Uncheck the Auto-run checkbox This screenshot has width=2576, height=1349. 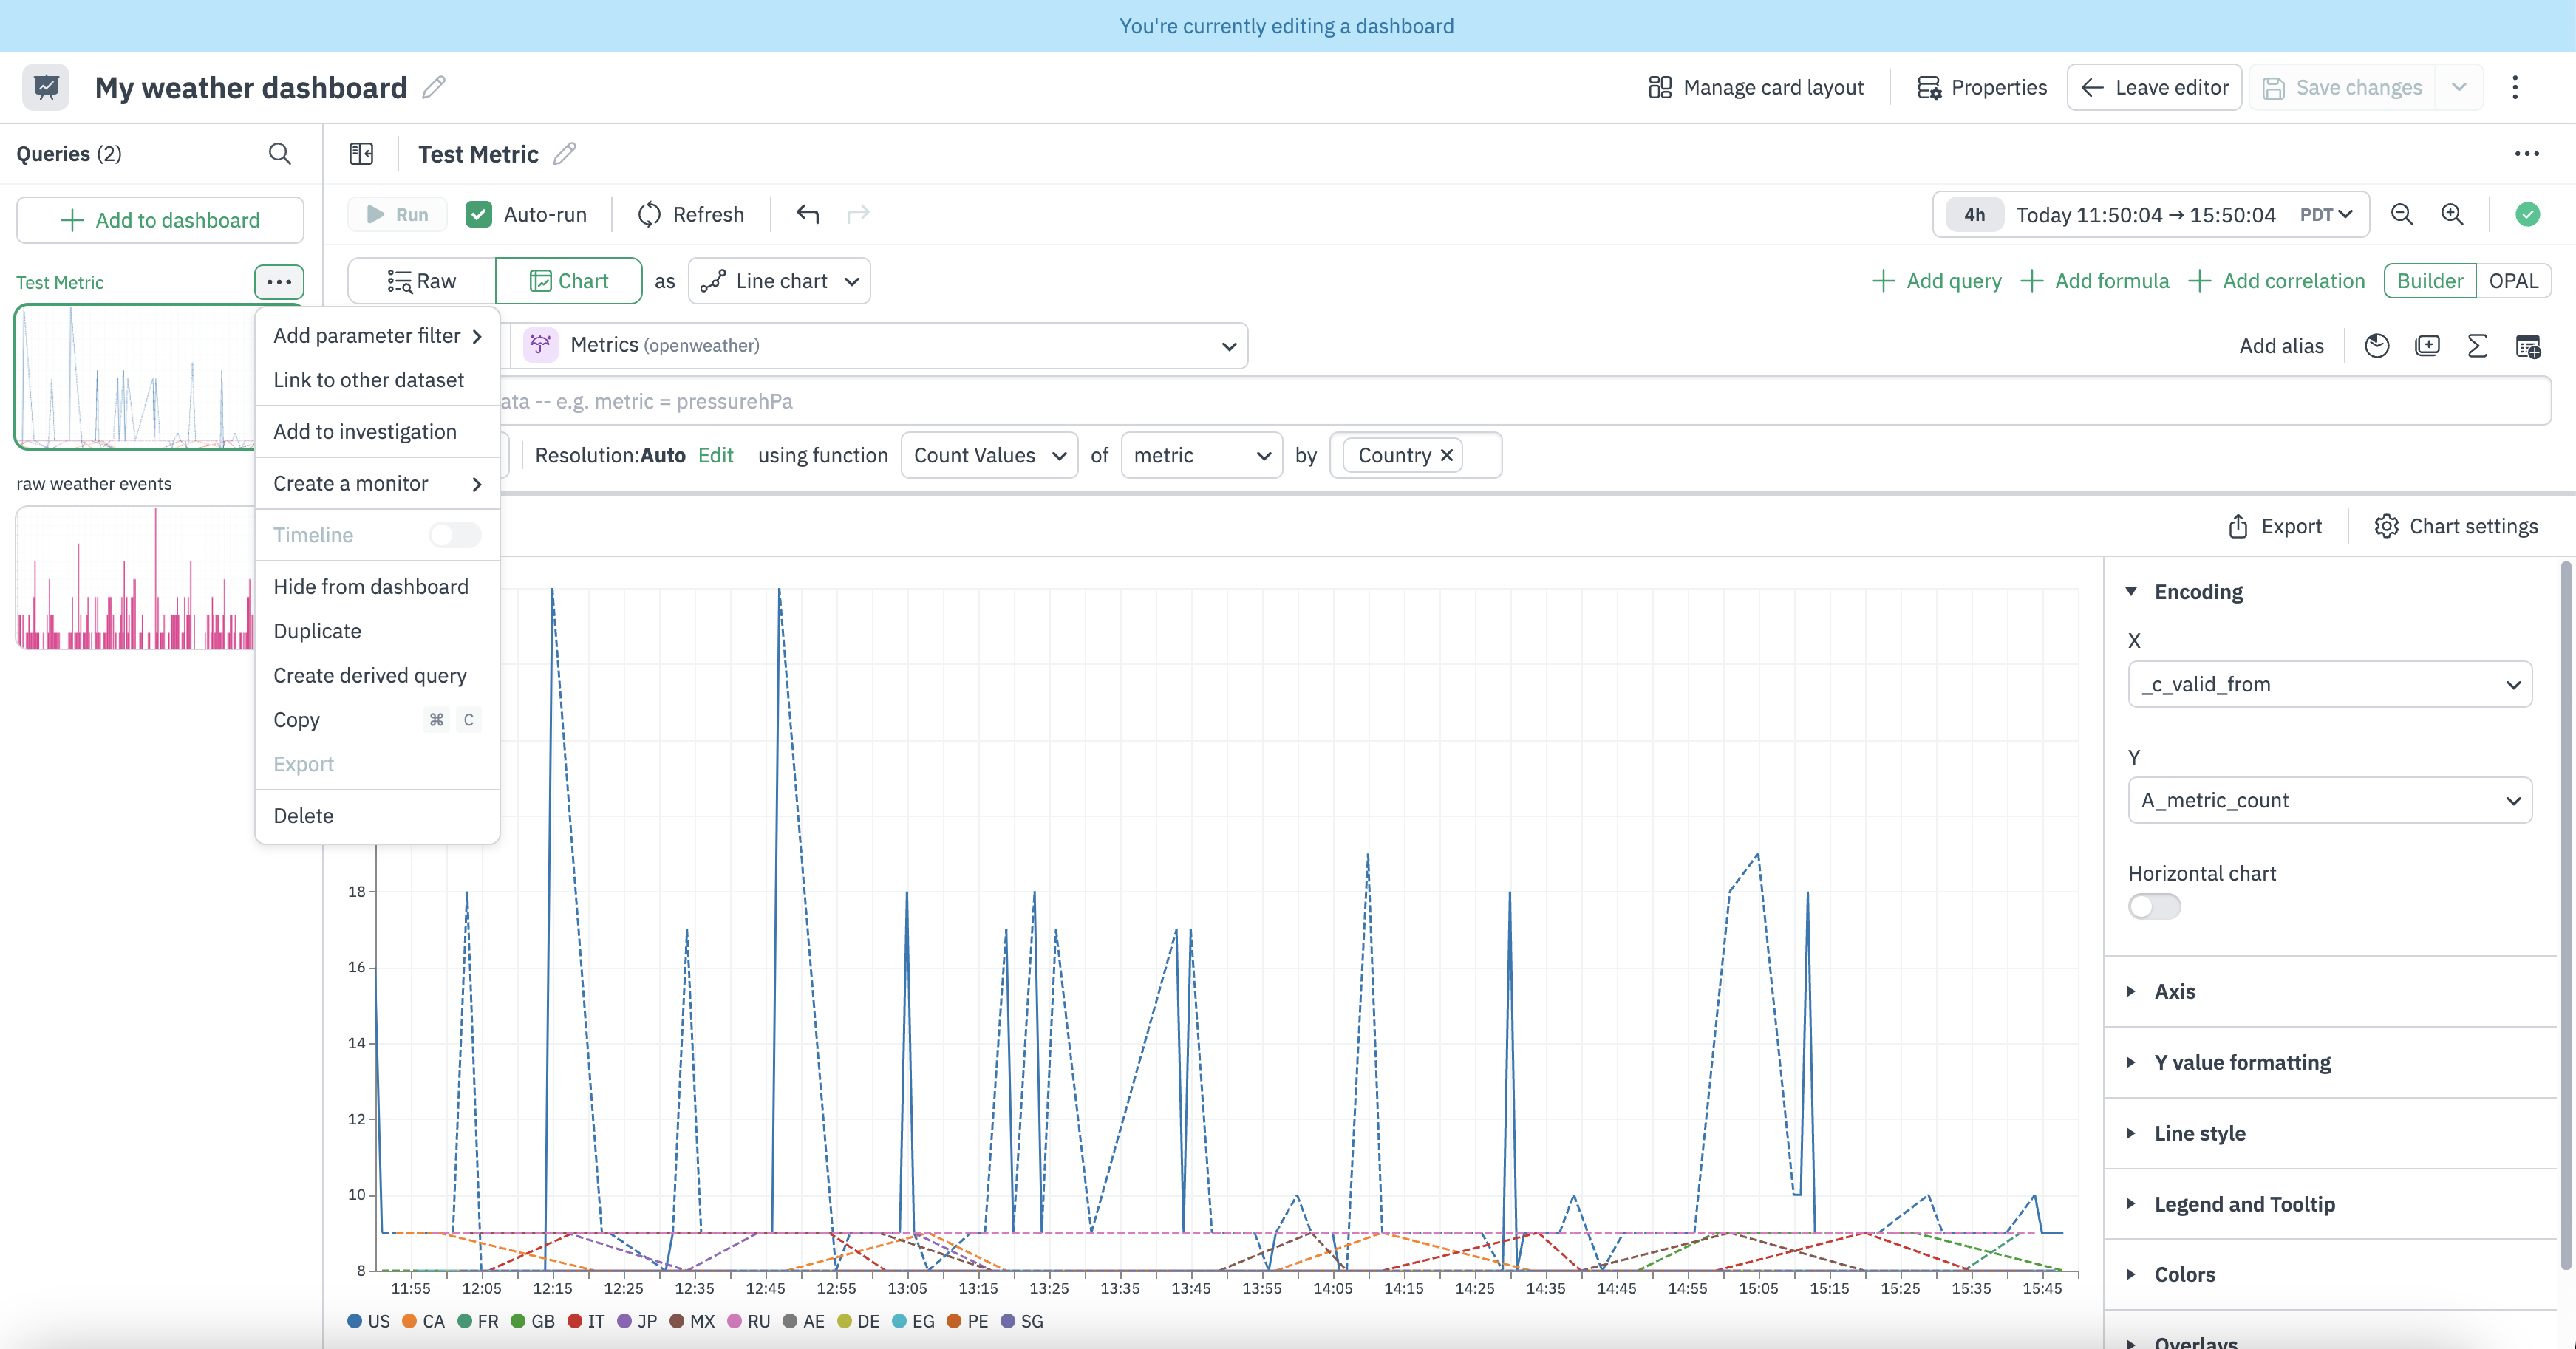(x=479, y=214)
